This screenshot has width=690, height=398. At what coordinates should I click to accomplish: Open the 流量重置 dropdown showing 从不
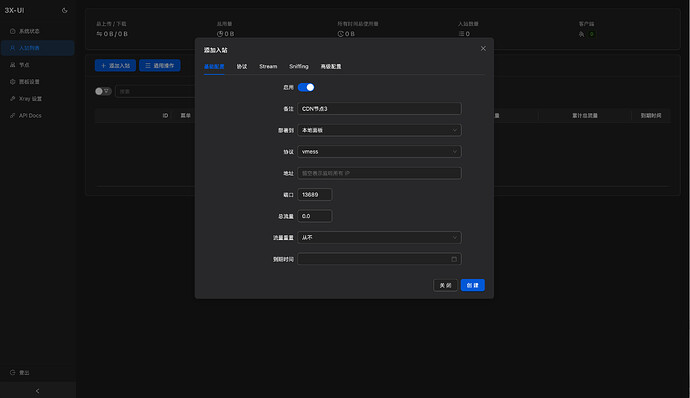pyautogui.click(x=379, y=237)
